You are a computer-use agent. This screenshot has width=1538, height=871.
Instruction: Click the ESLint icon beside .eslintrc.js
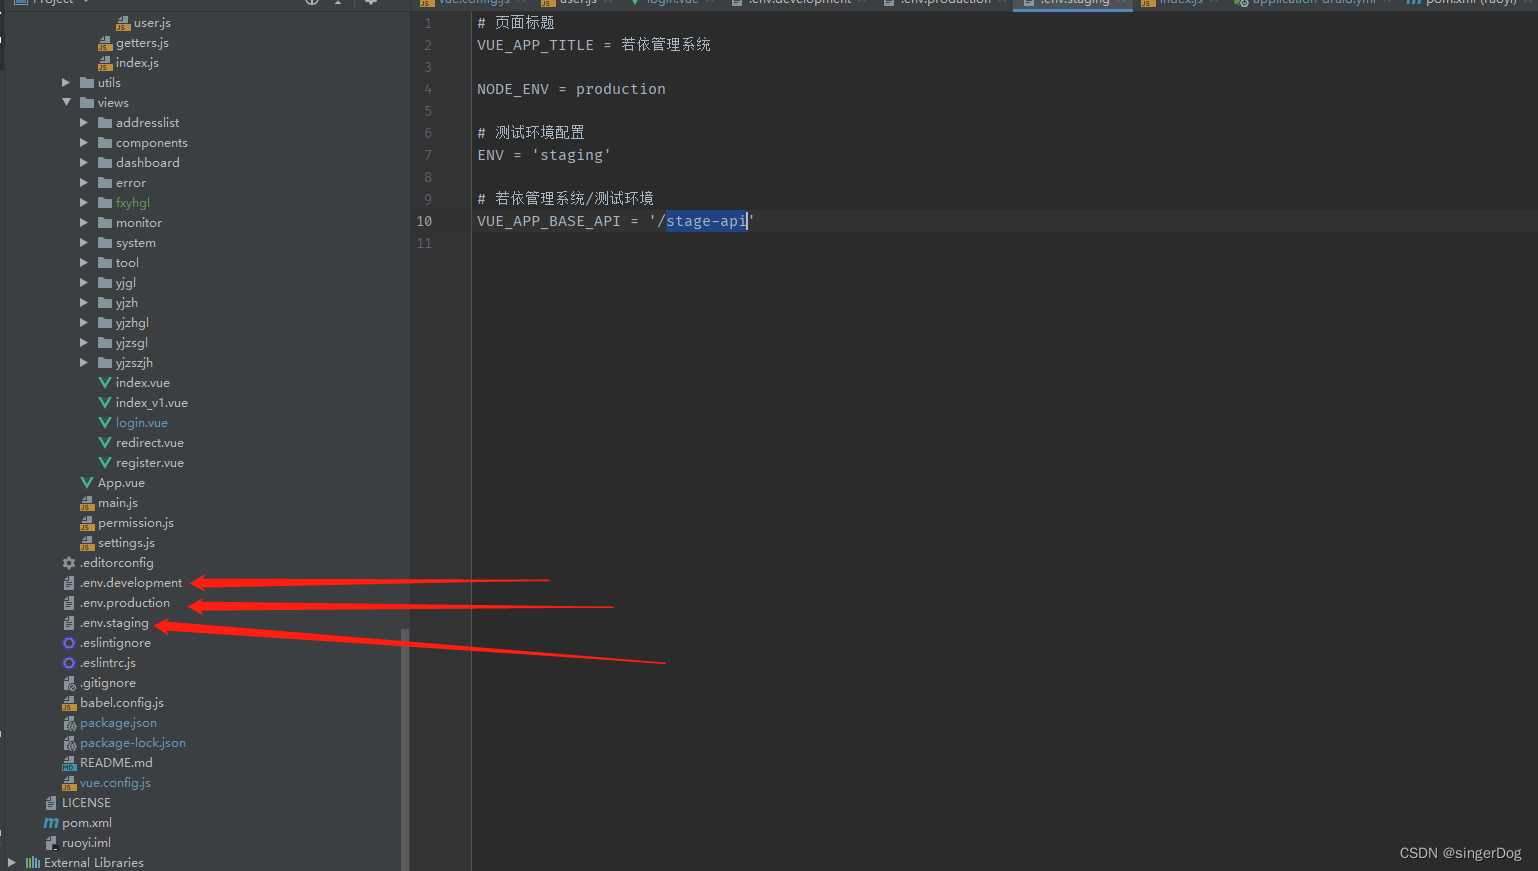point(69,663)
